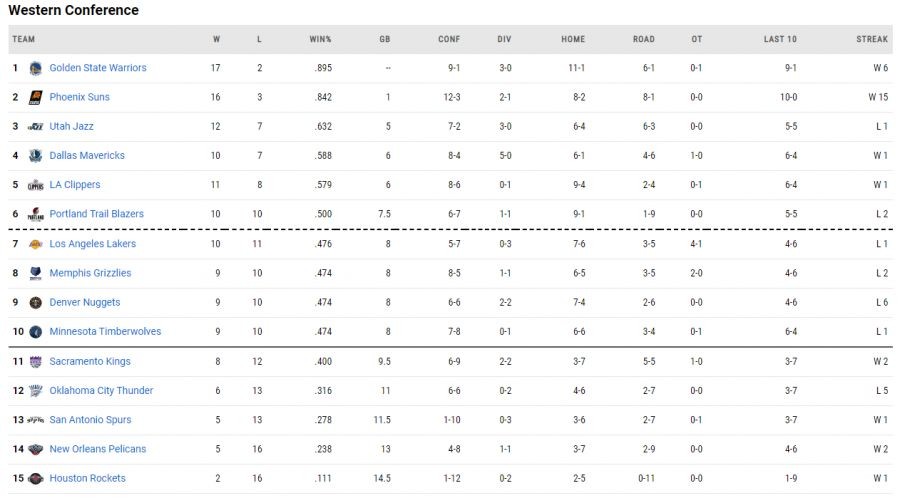The height and width of the screenshot is (503, 900).
Task: Open the Sacramento Kings team link
Action: click(x=90, y=361)
